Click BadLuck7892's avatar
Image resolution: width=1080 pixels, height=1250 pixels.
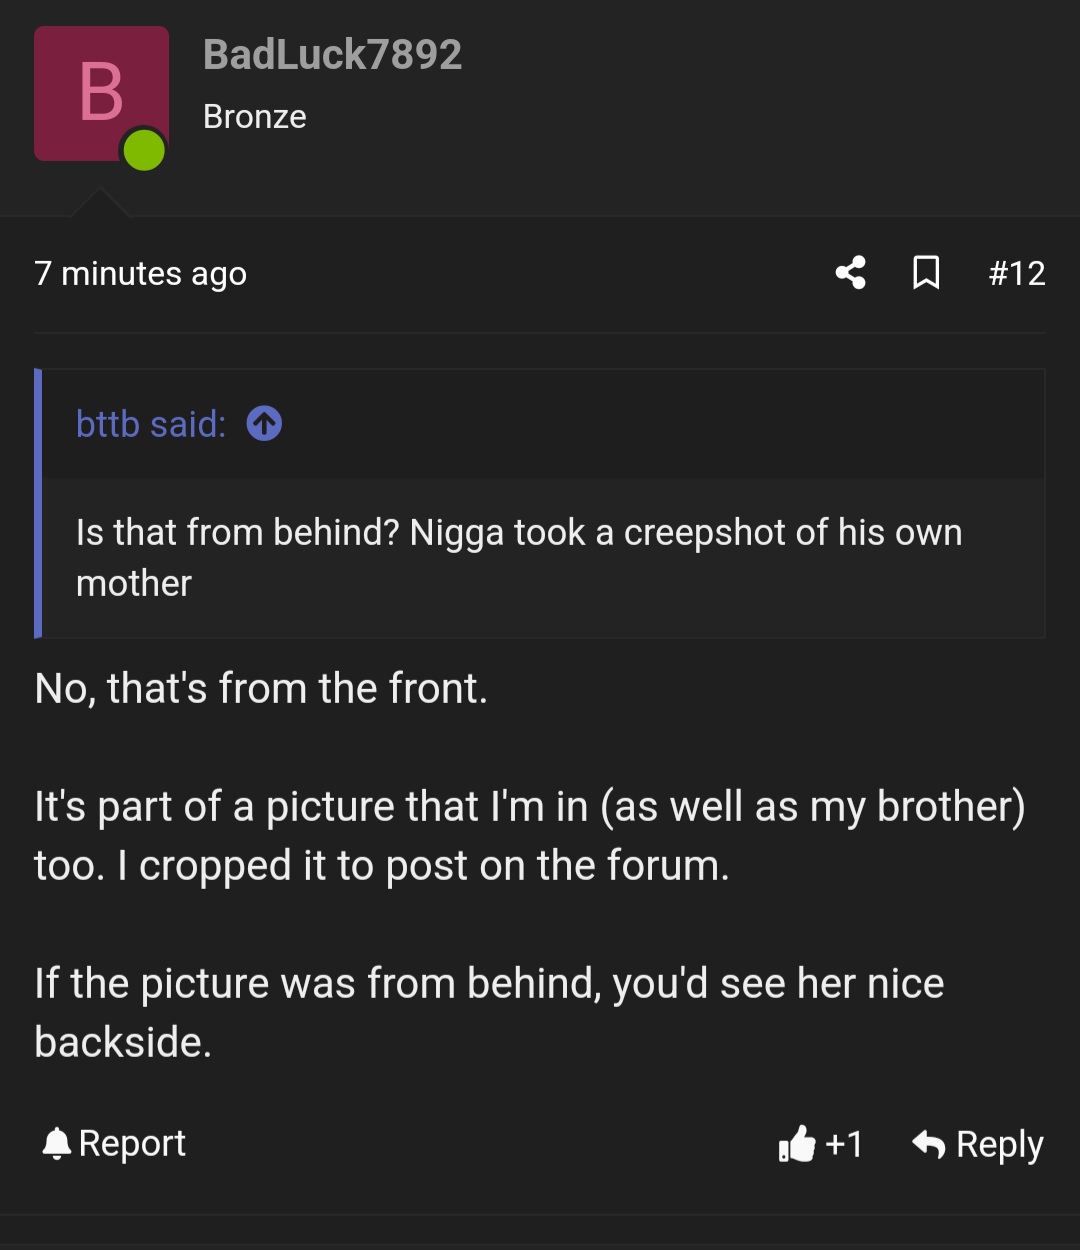click(101, 93)
